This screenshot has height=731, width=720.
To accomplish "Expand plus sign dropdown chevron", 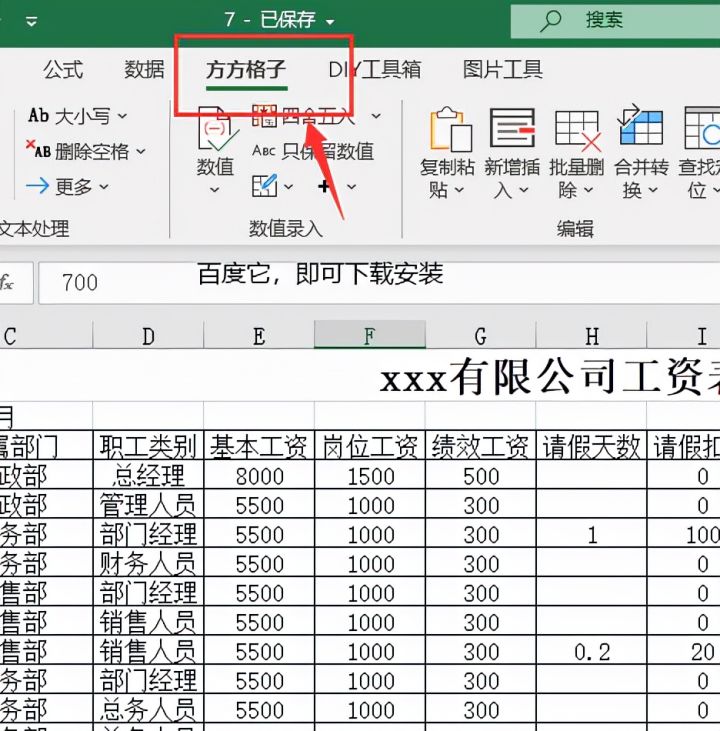I will click(352, 187).
